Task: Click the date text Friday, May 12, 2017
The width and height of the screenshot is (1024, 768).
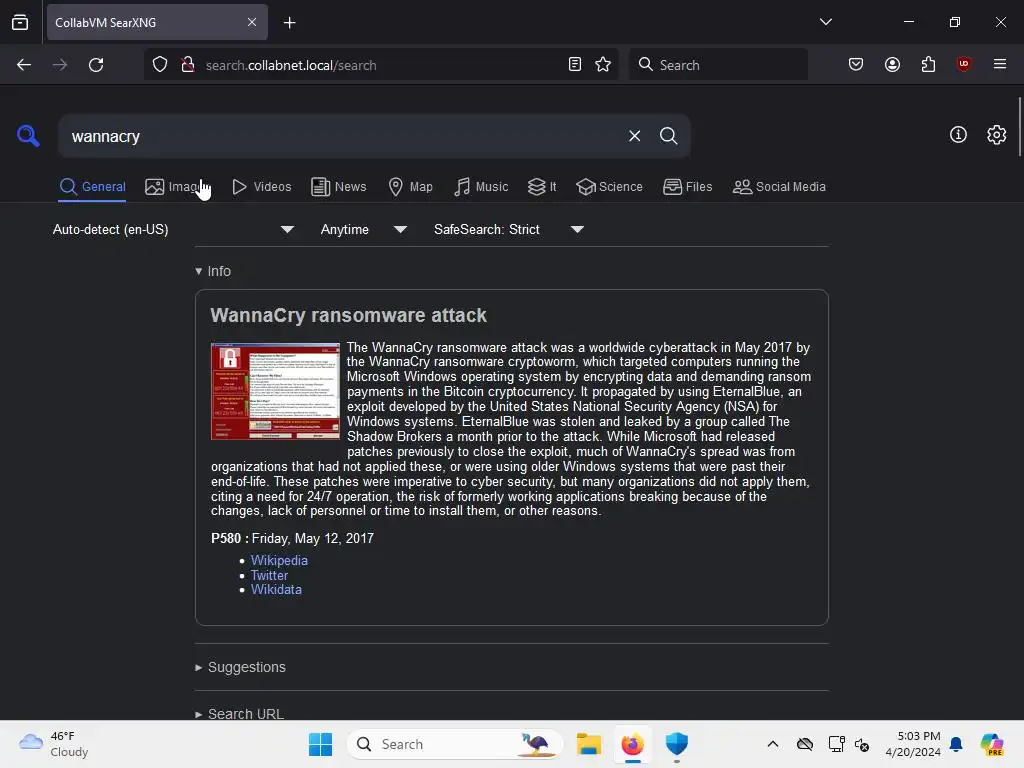Action: pyautogui.click(x=313, y=539)
